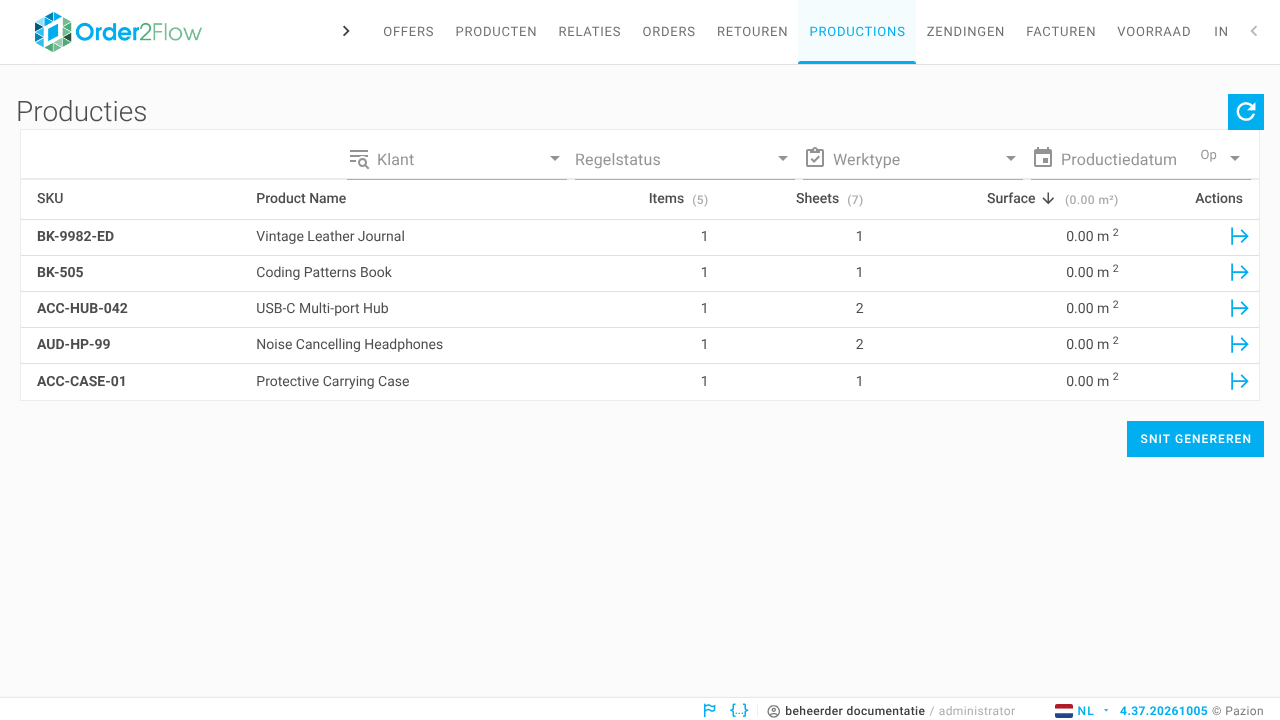1280x720 pixels.
Task: Open the Op date operator dropdown
Action: click(x=1222, y=158)
